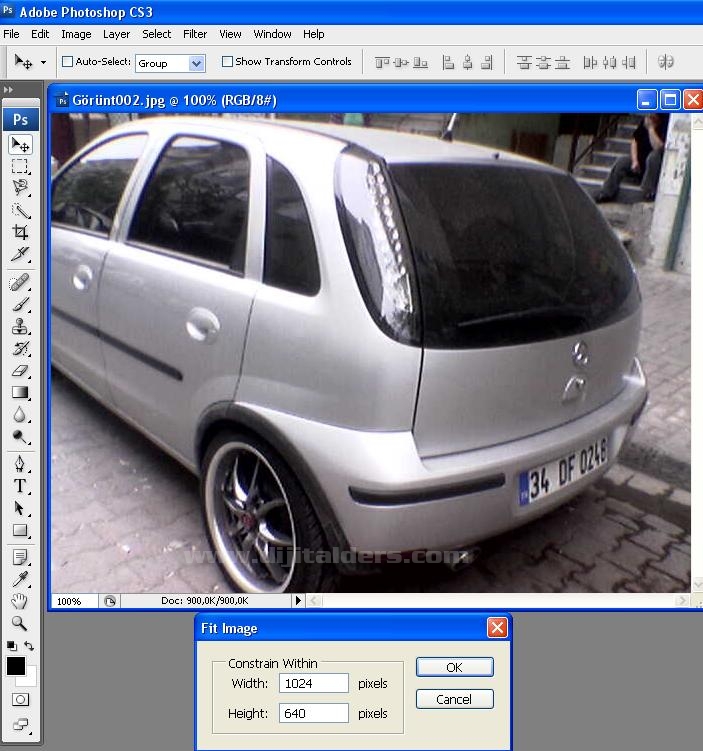This screenshot has width=703, height=751.
Task: Select the Eyedropper tool
Action: click(x=20, y=580)
